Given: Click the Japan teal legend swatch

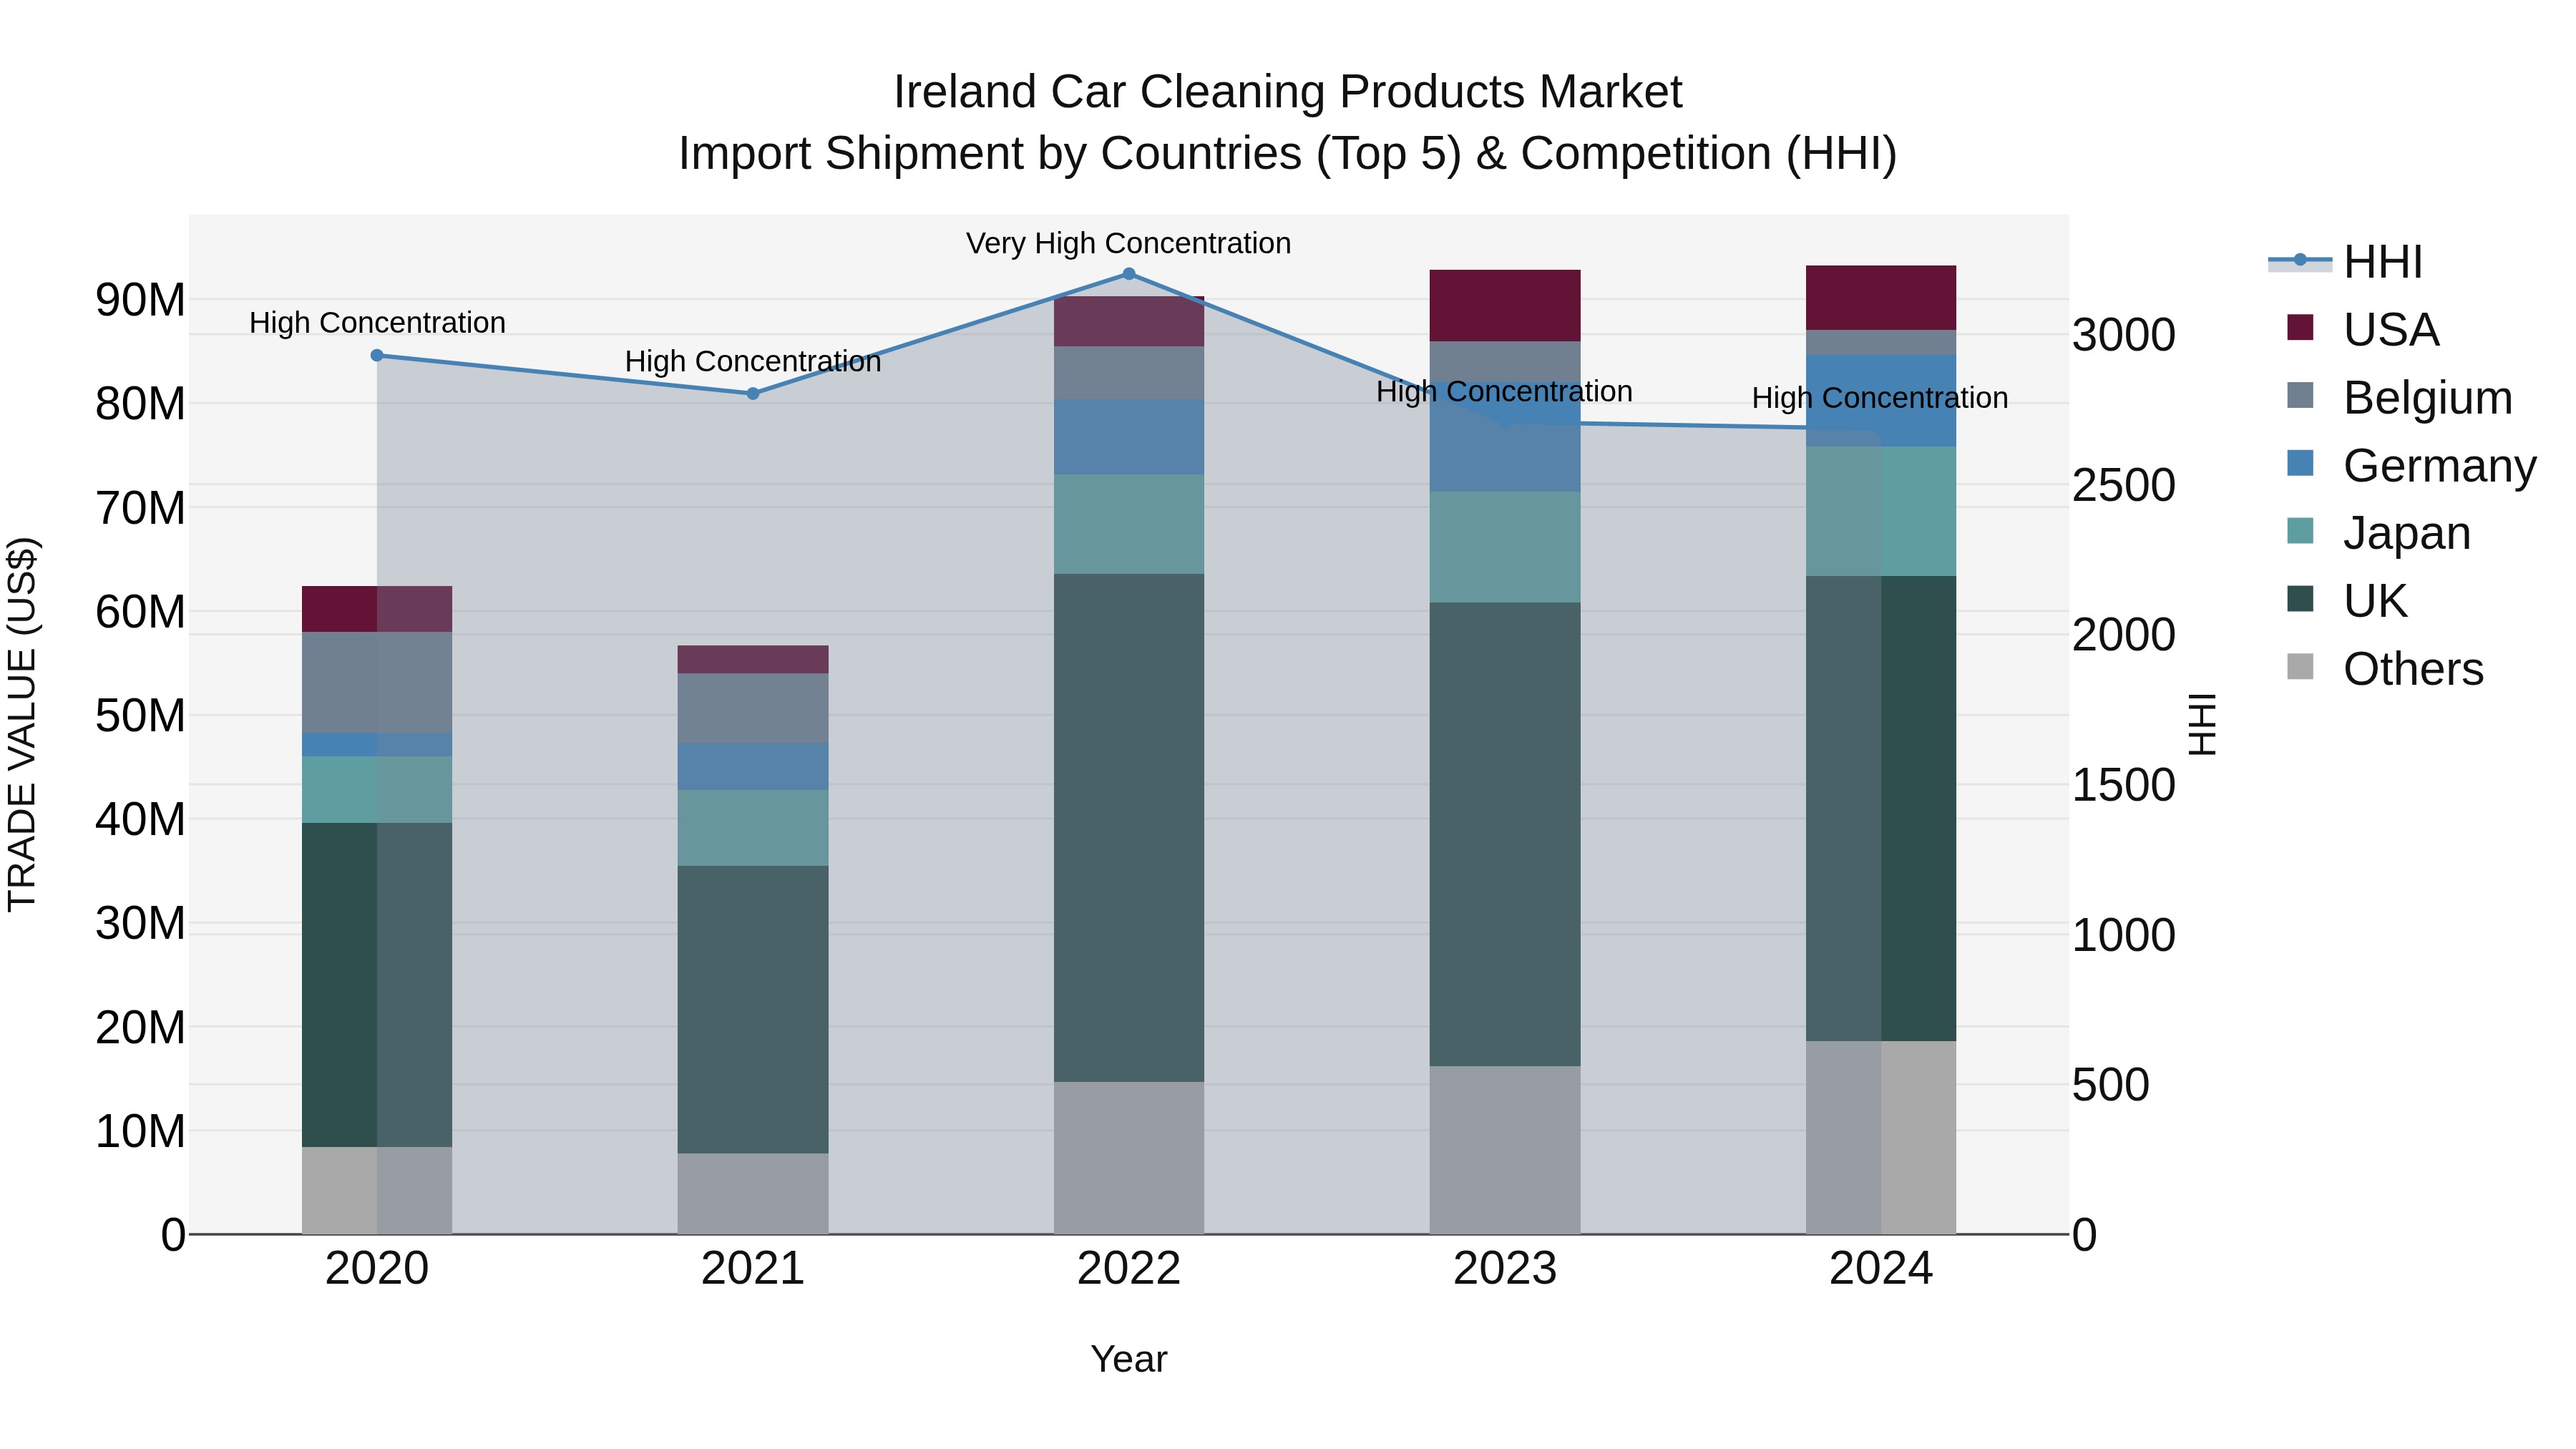Looking at the screenshot, I should pos(2300,531).
